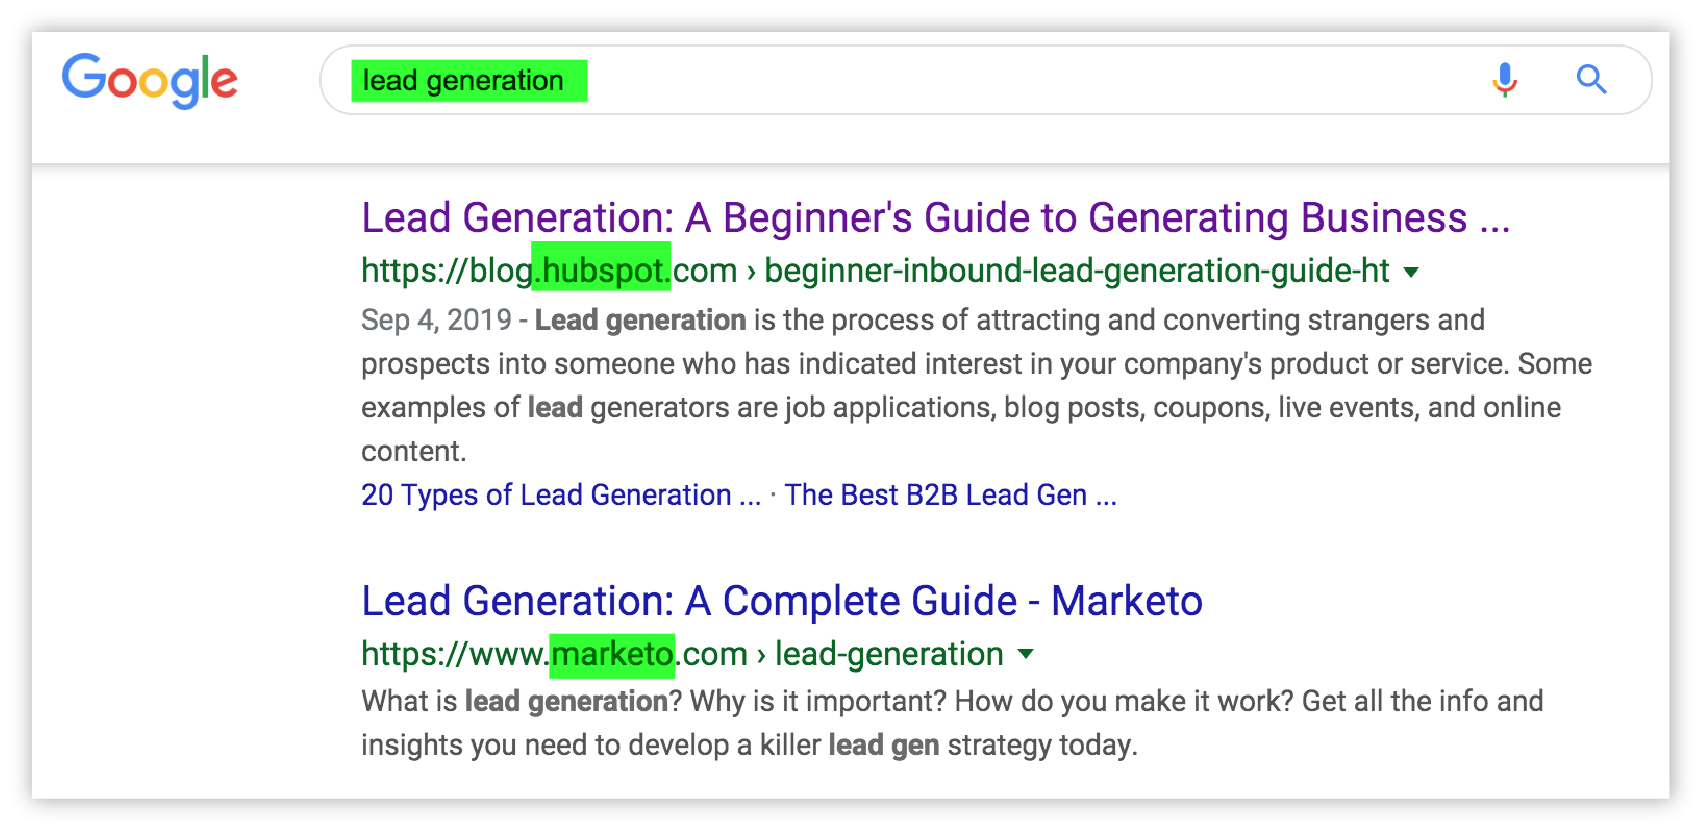Expand dropdown arrow next to Marketo URL

1025,655
